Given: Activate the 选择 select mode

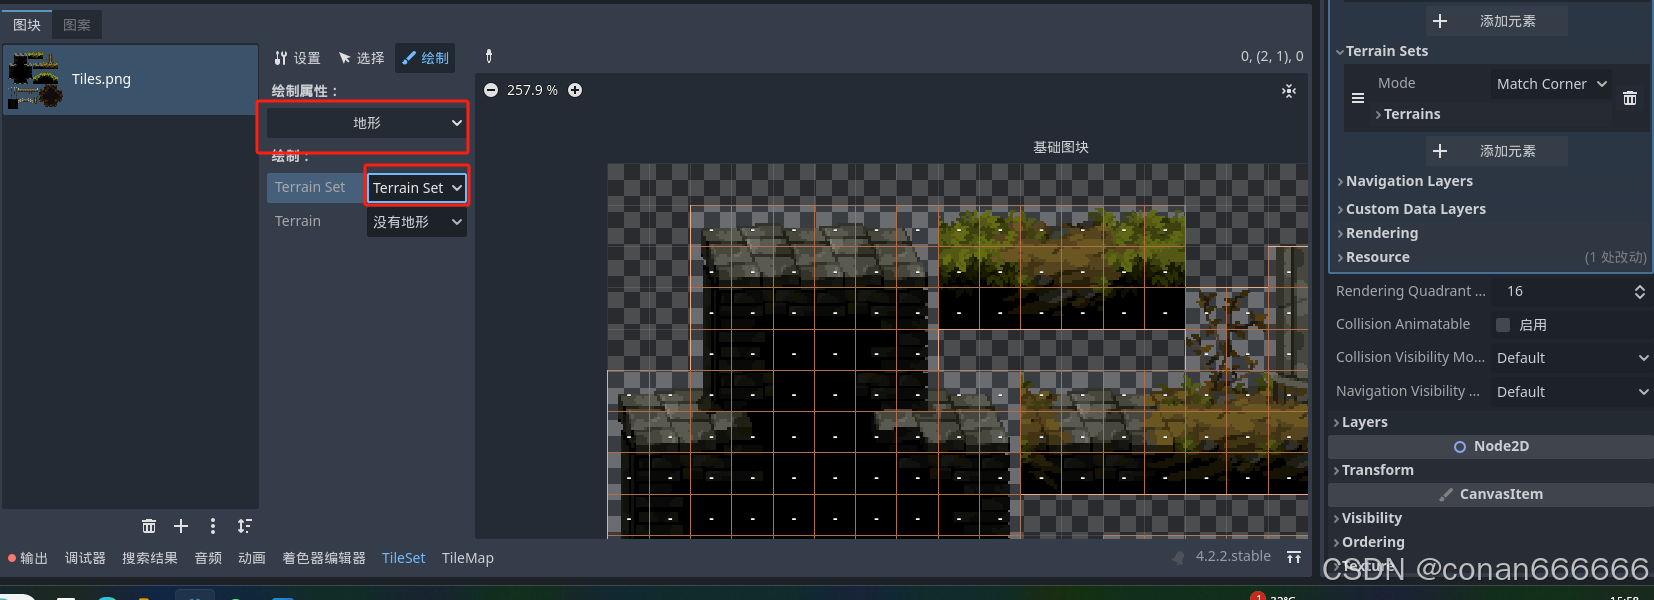Looking at the screenshot, I should click(361, 58).
